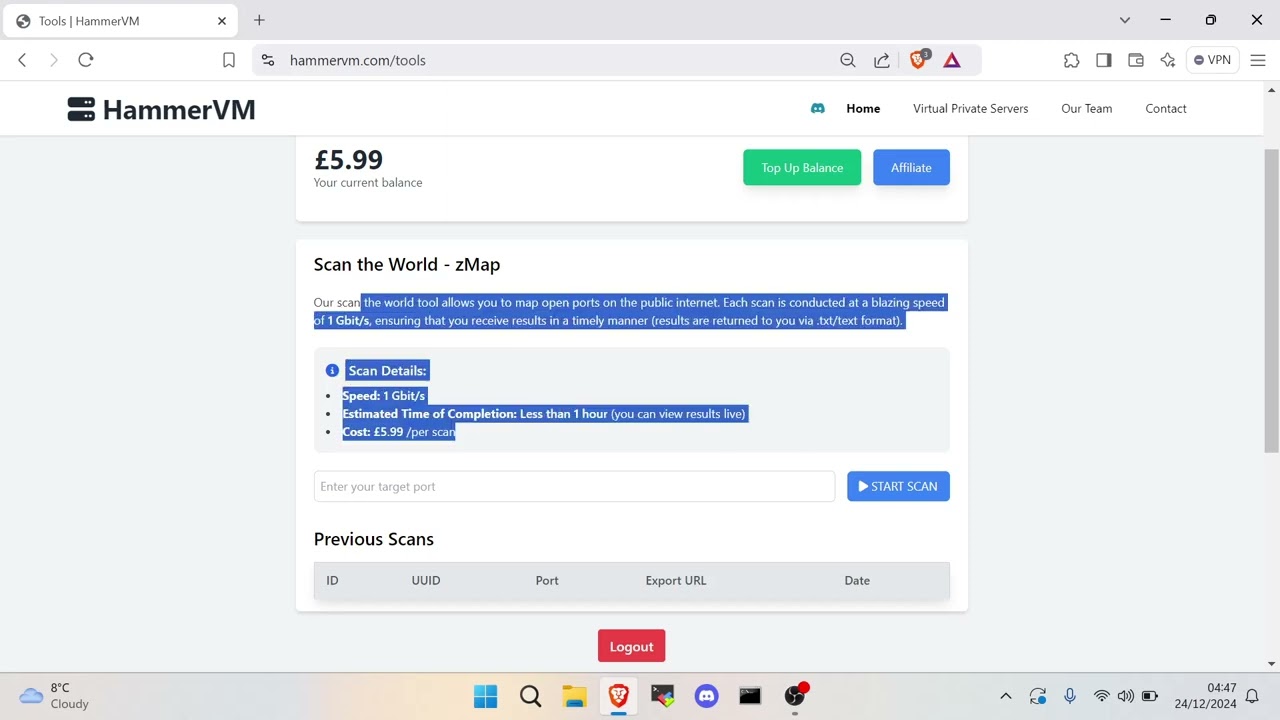Click the ID column header

coord(332,580)
